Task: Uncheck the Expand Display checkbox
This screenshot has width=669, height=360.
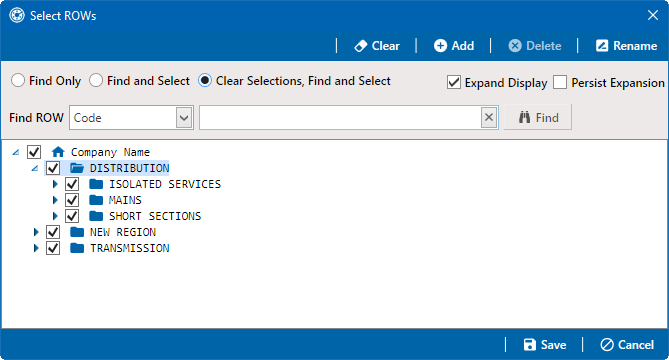Action: [454, 82]
